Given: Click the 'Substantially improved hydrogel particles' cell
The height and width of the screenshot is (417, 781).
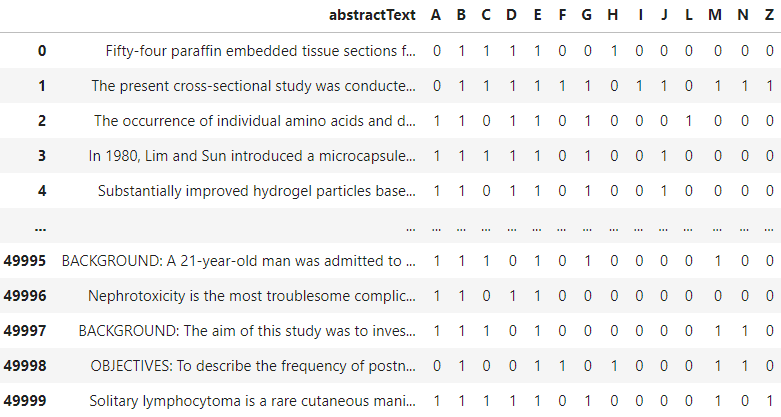Looking at the screenshot, I should pyautogui.click(x=257, y=191).
